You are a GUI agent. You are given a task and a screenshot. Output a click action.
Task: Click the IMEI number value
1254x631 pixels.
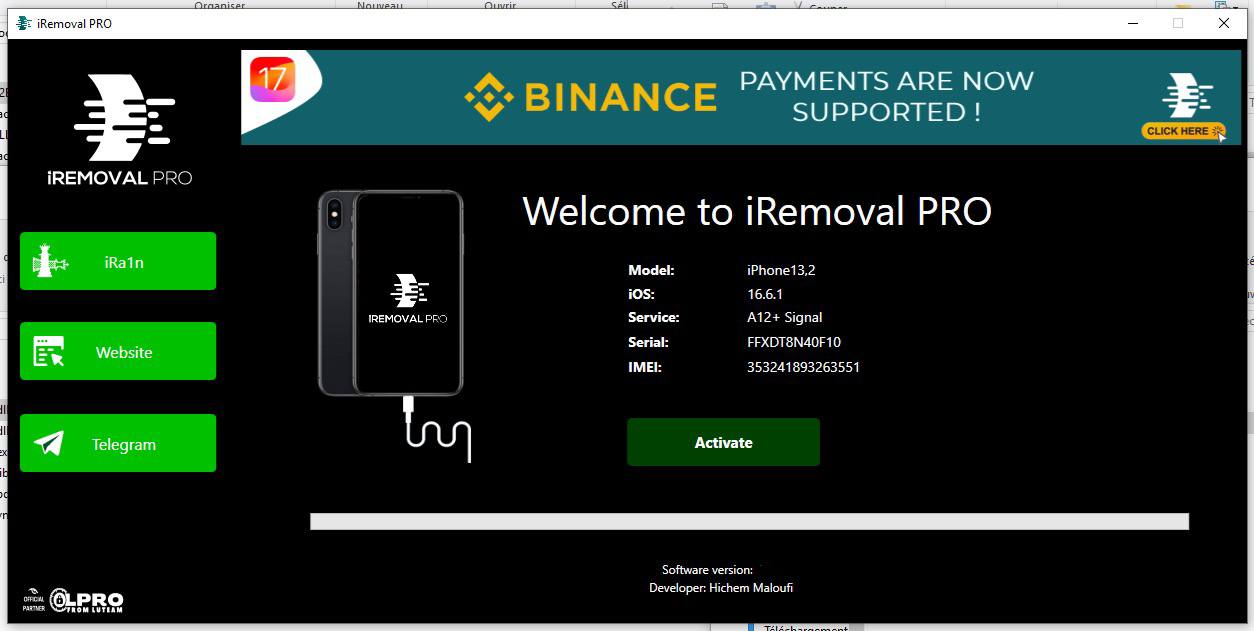(803, 367)
